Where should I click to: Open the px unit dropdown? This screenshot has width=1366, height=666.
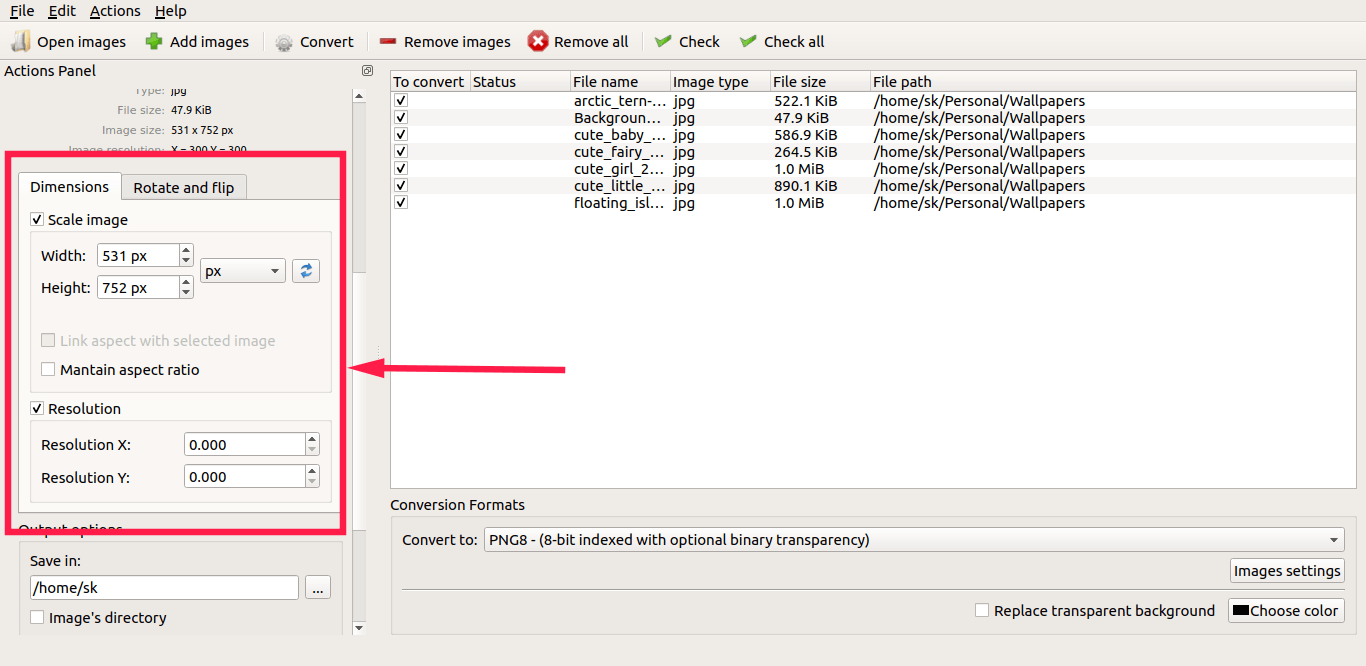click(243, 271)
